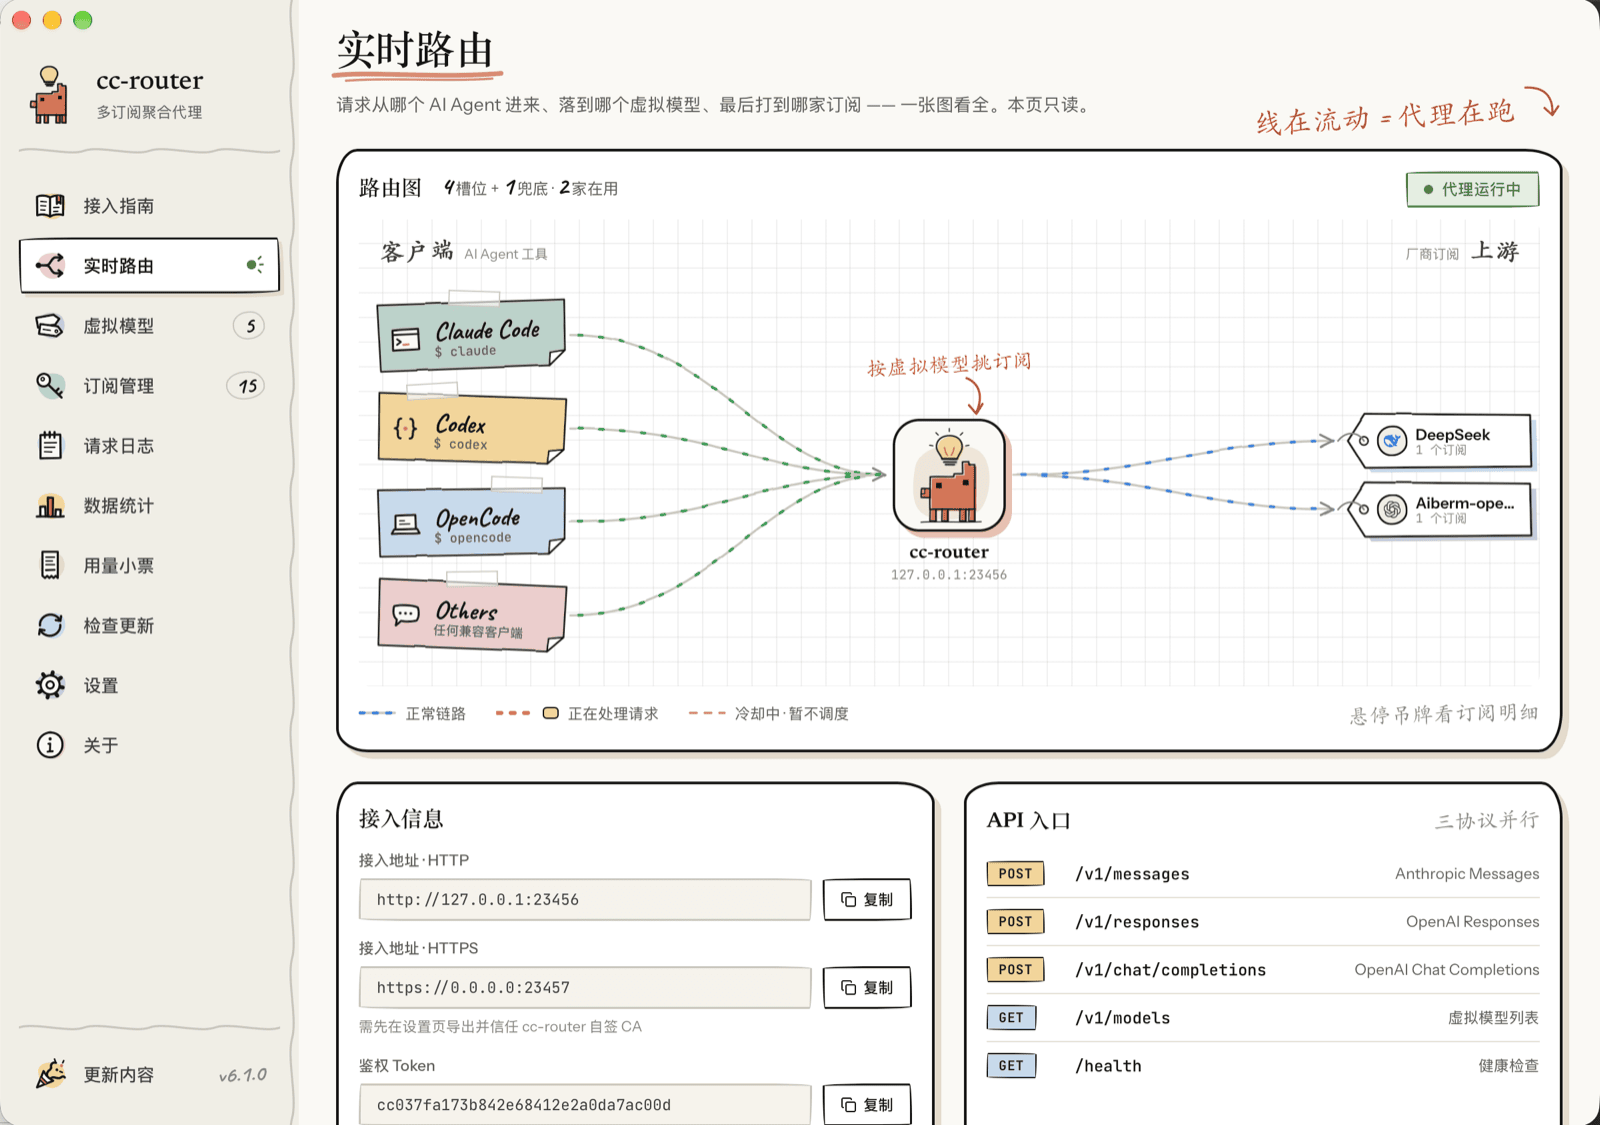This screenshot has width=1600, height=1125.
Task: Click the 127.0.0.1:23456 label under cc-router
Action: coord(949,575)
